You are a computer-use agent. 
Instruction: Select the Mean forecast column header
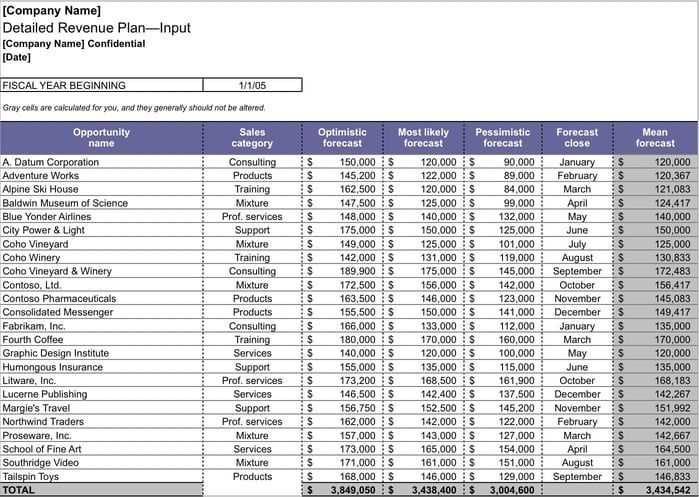click(655, 137)
